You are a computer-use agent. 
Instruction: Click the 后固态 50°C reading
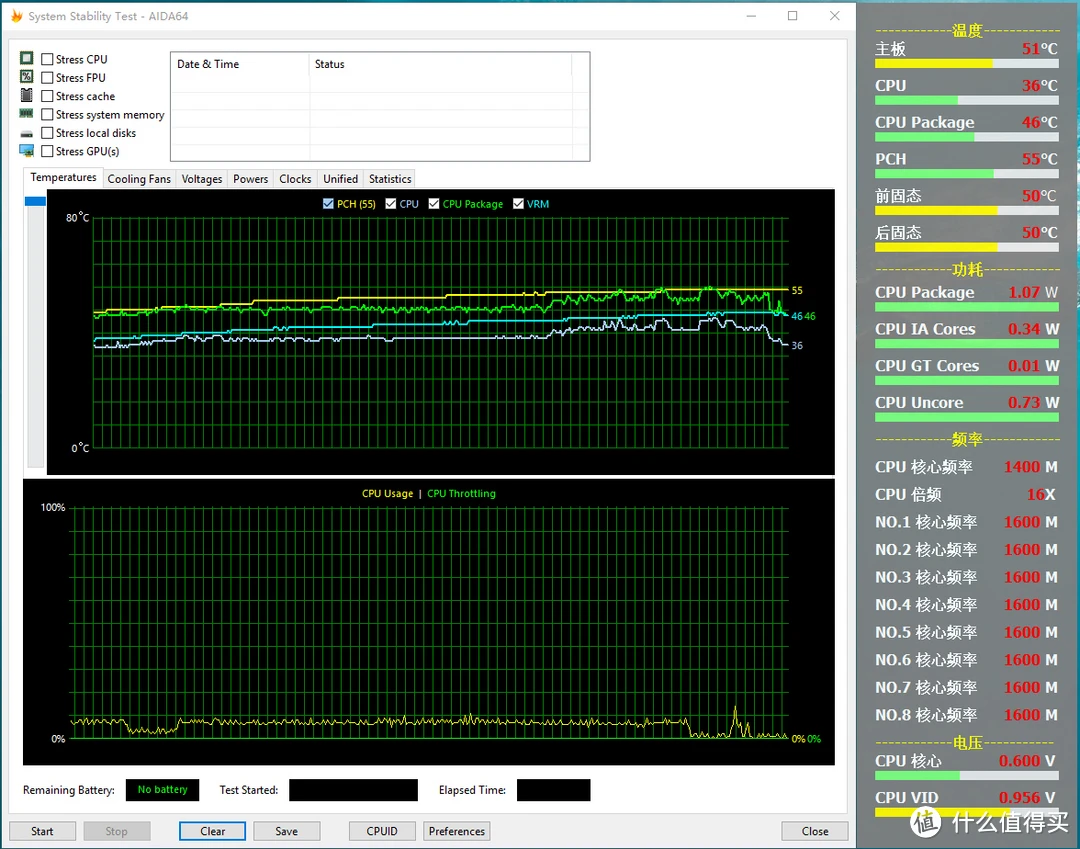[x=966, y=232]
